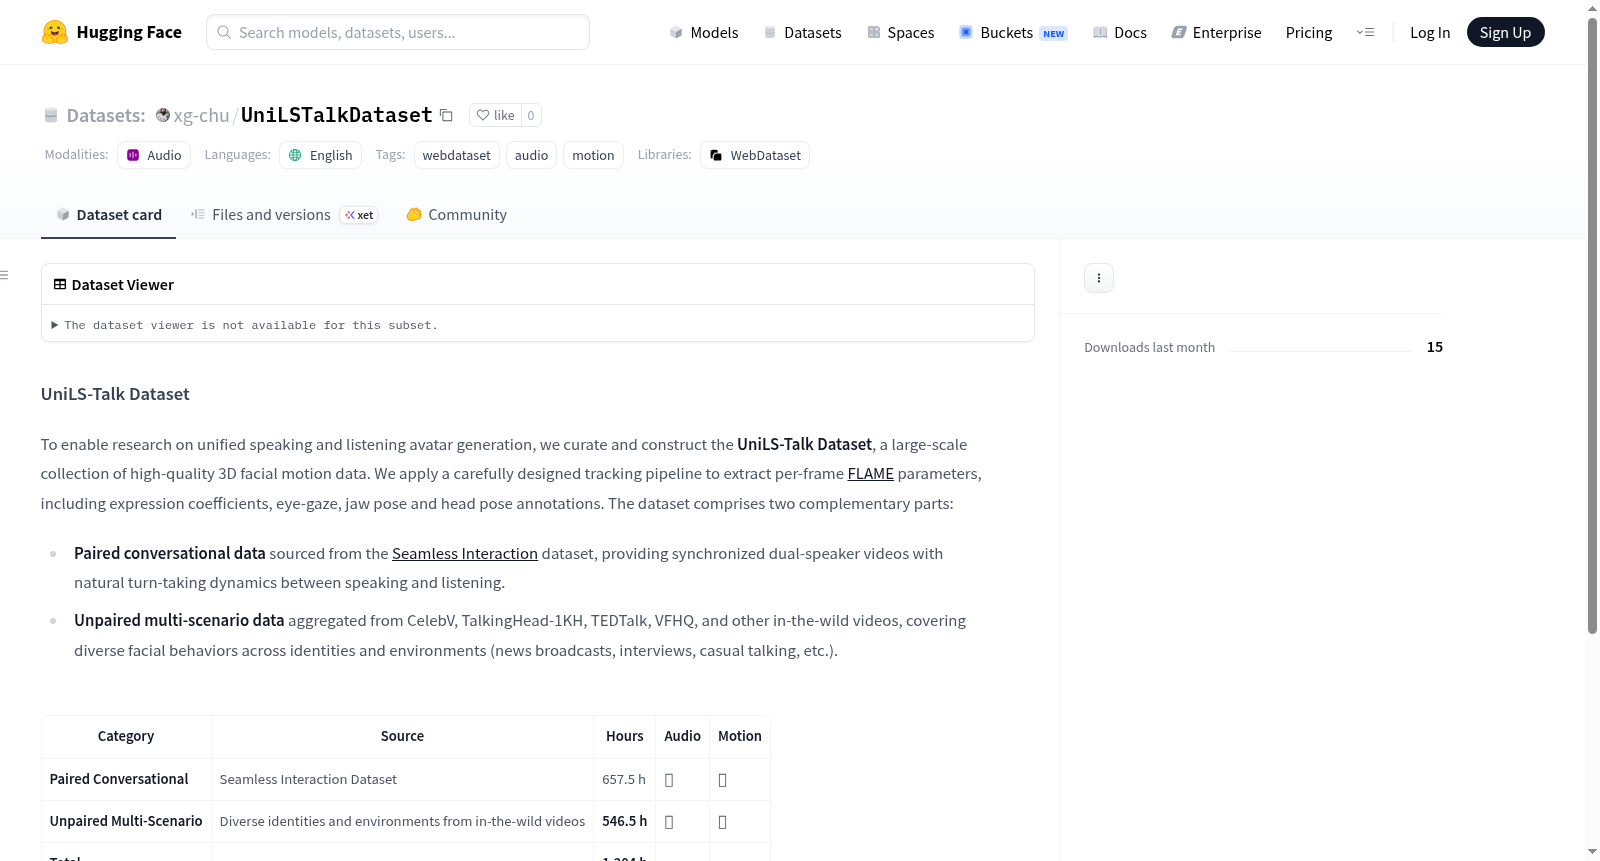This screenshot has width=1600, height=861.
Task: Select the WebDataset library tag
Action: 755,155
